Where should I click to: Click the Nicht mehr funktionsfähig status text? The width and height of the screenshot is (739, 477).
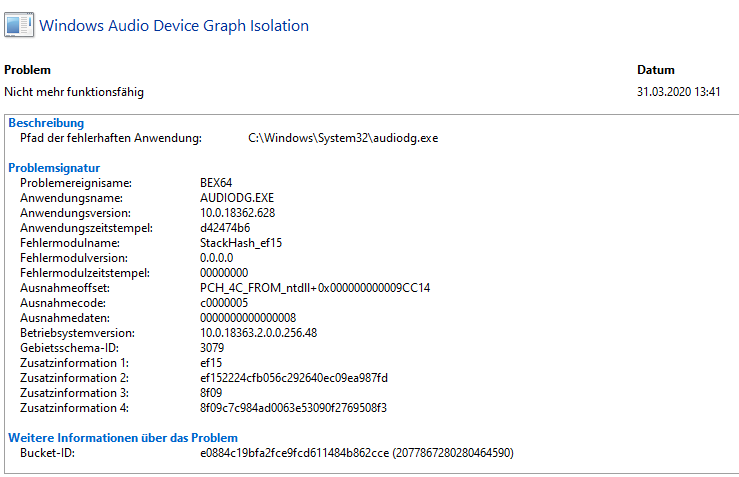tap(74, 92)
